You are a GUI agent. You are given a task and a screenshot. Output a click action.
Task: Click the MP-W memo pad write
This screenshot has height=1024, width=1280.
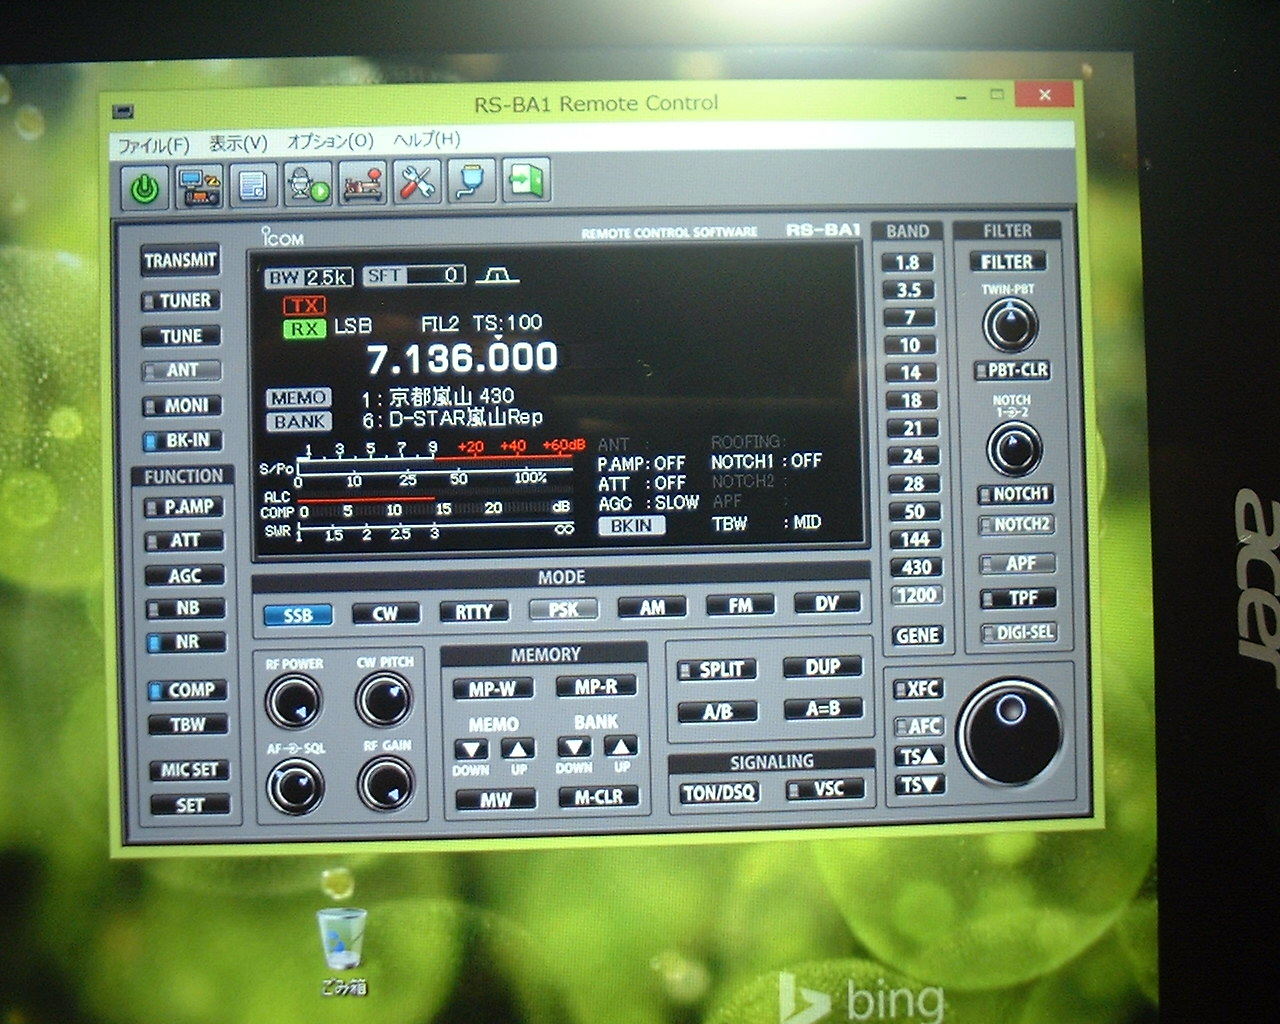pos(493,689)
